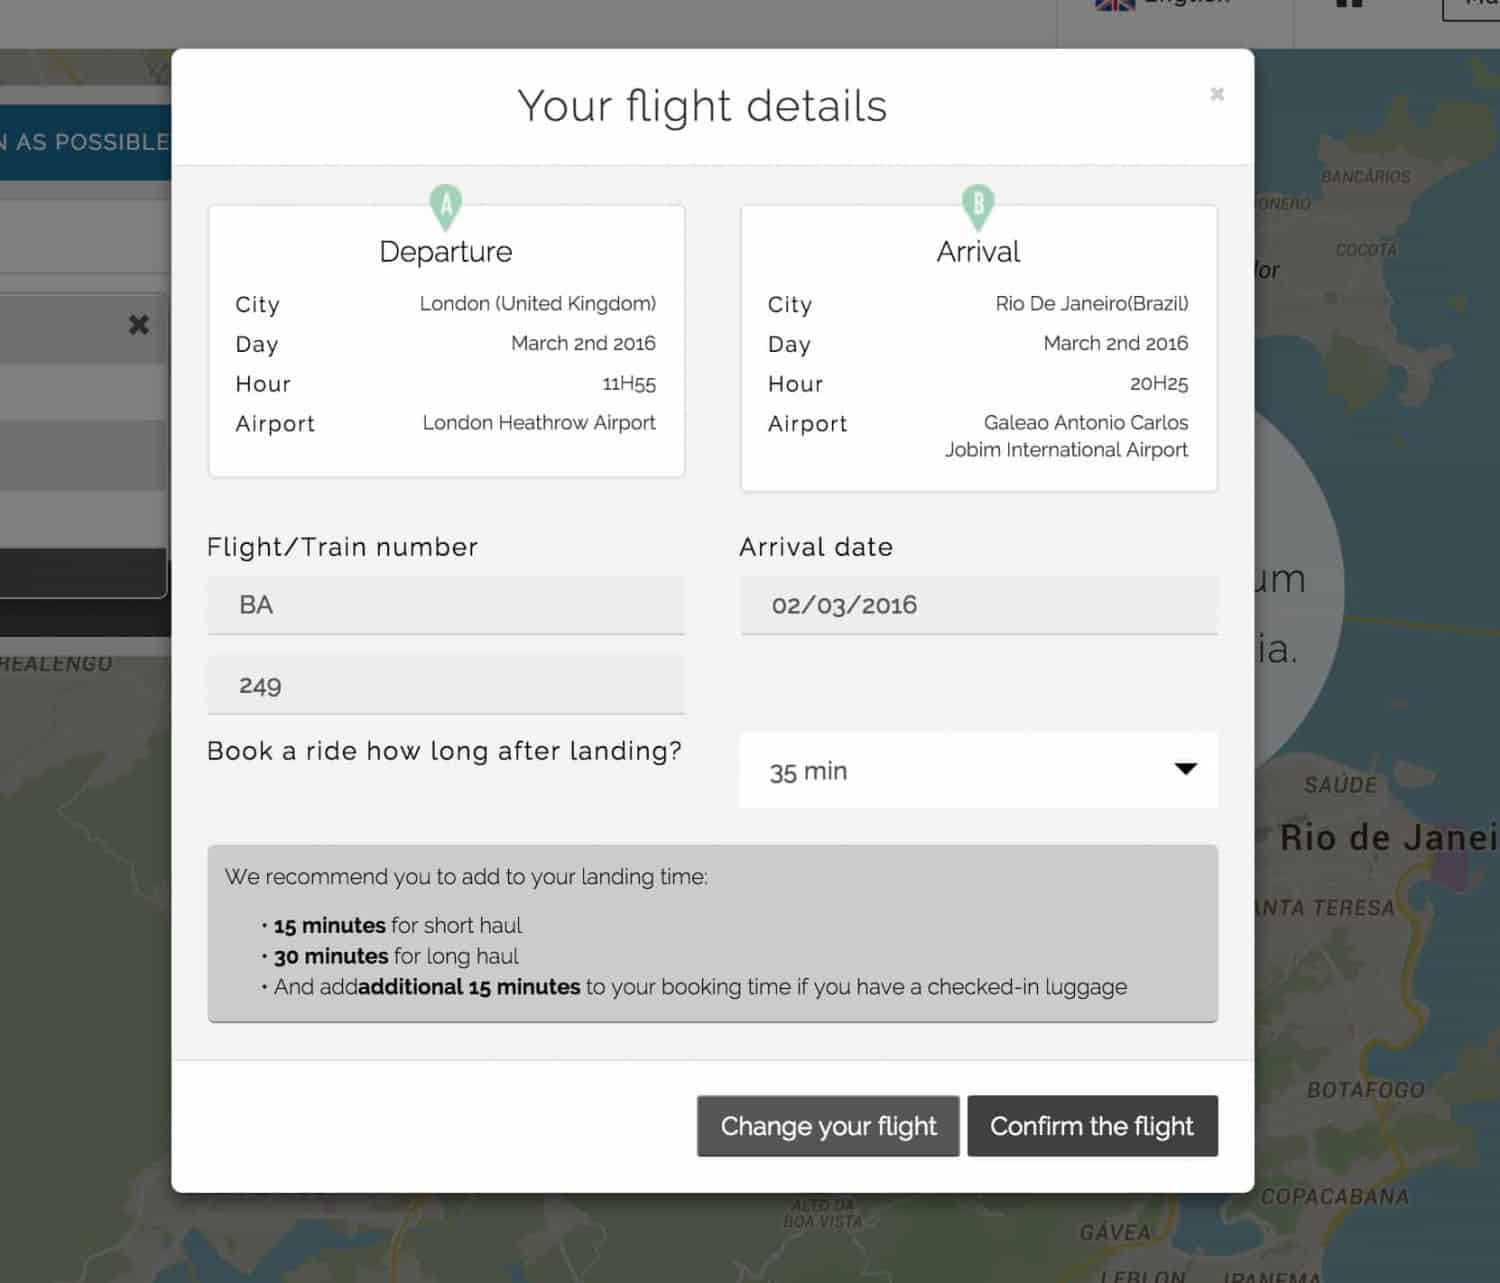Click the Galeao Antonio Carlos Jobim airport text

(1066, 436)
